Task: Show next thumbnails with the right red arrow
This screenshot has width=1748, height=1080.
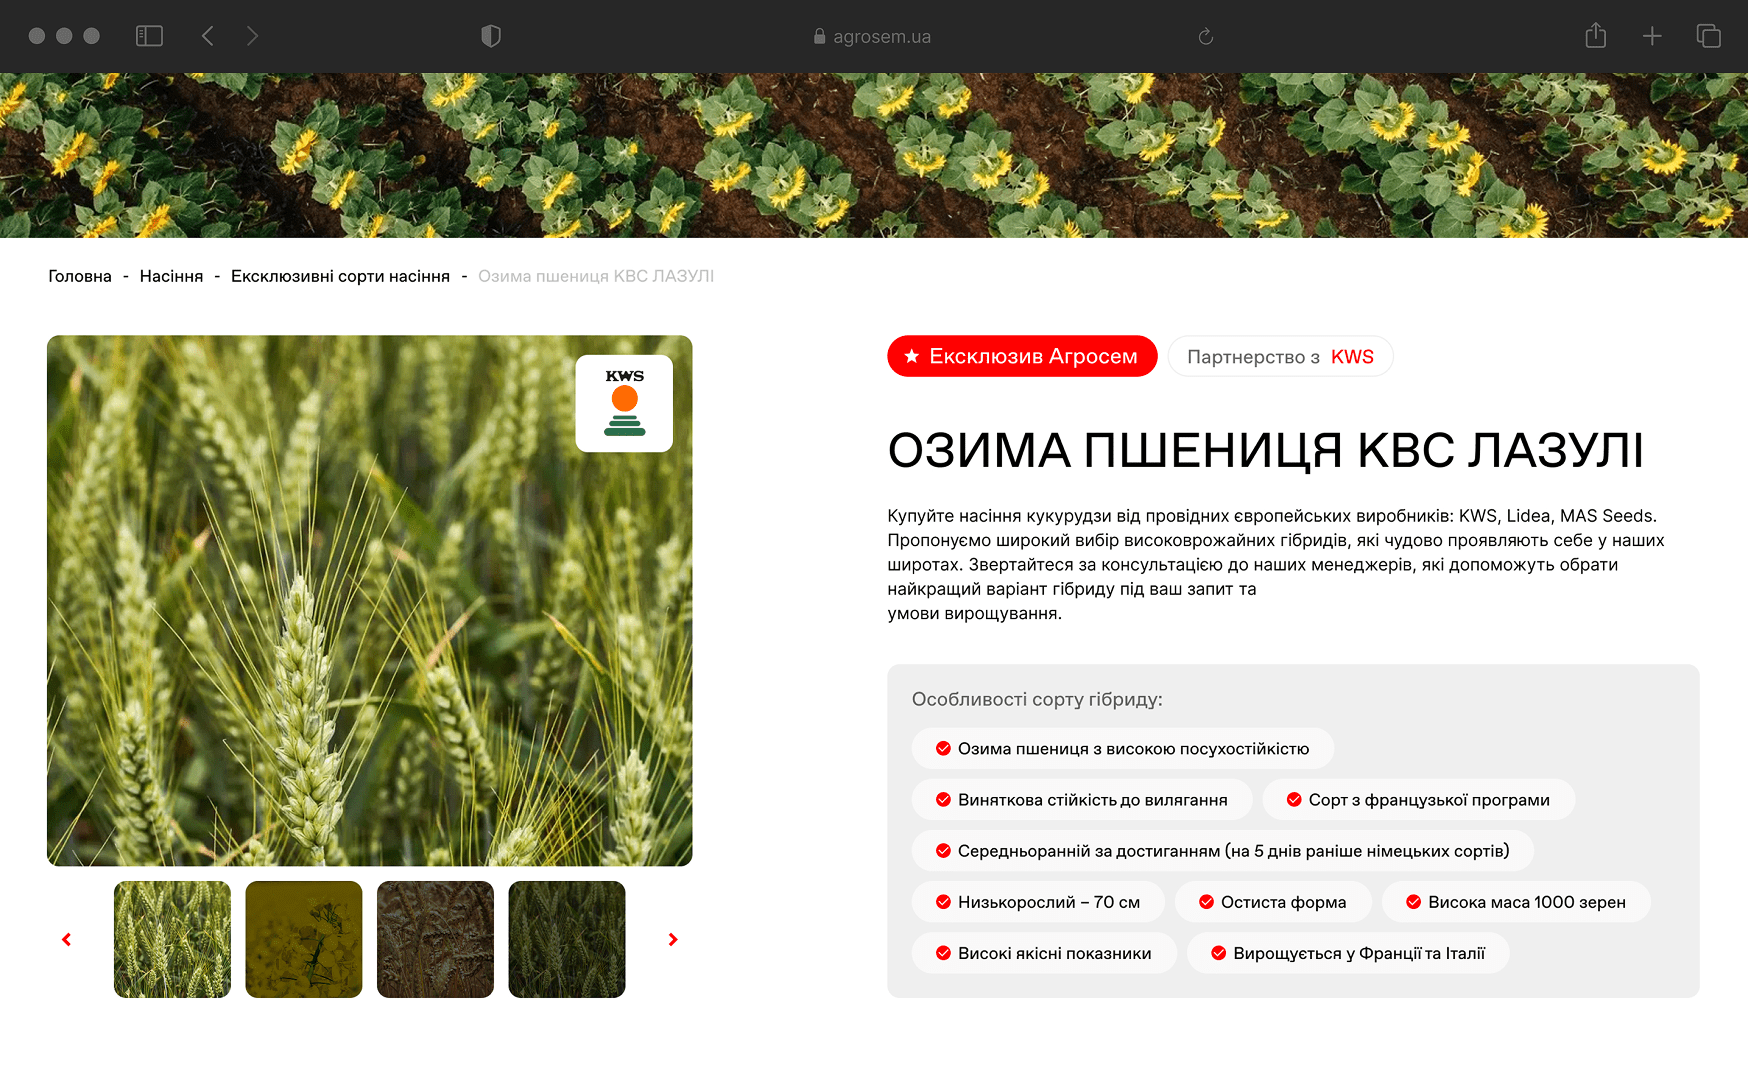Action: pyautogui.click(x=673, y=939)
